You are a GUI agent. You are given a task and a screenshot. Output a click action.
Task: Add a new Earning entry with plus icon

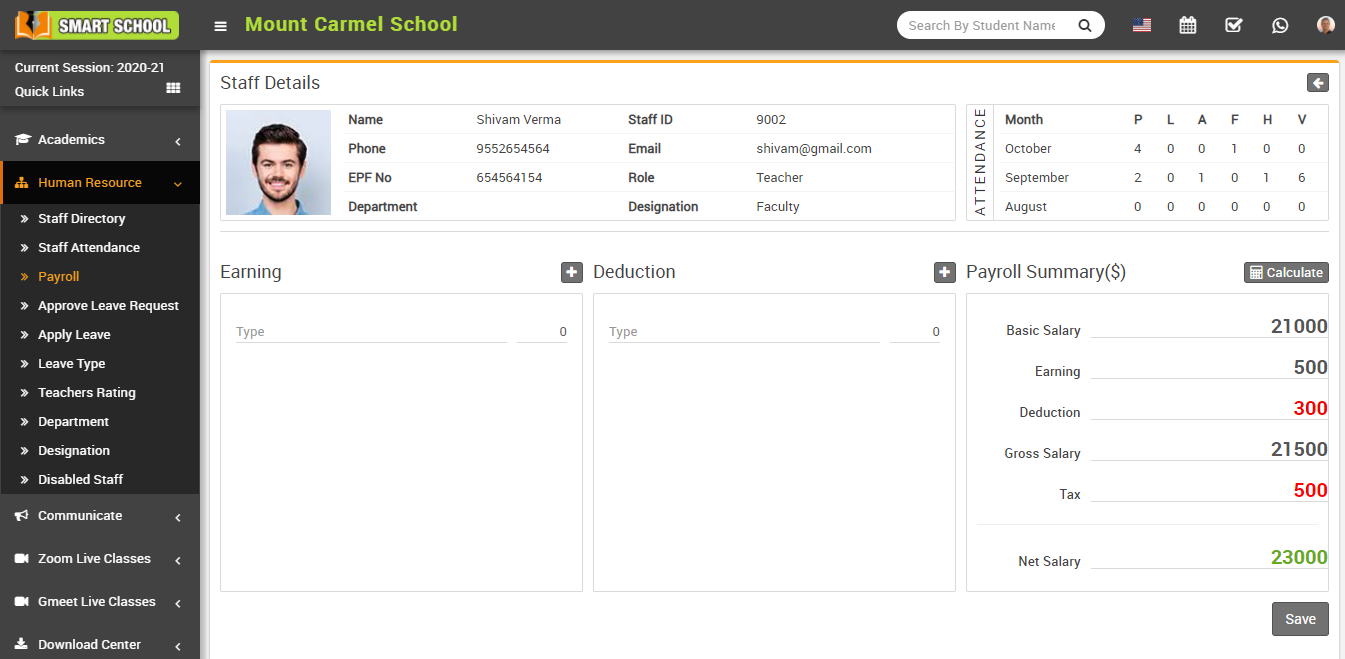(571, 272)
